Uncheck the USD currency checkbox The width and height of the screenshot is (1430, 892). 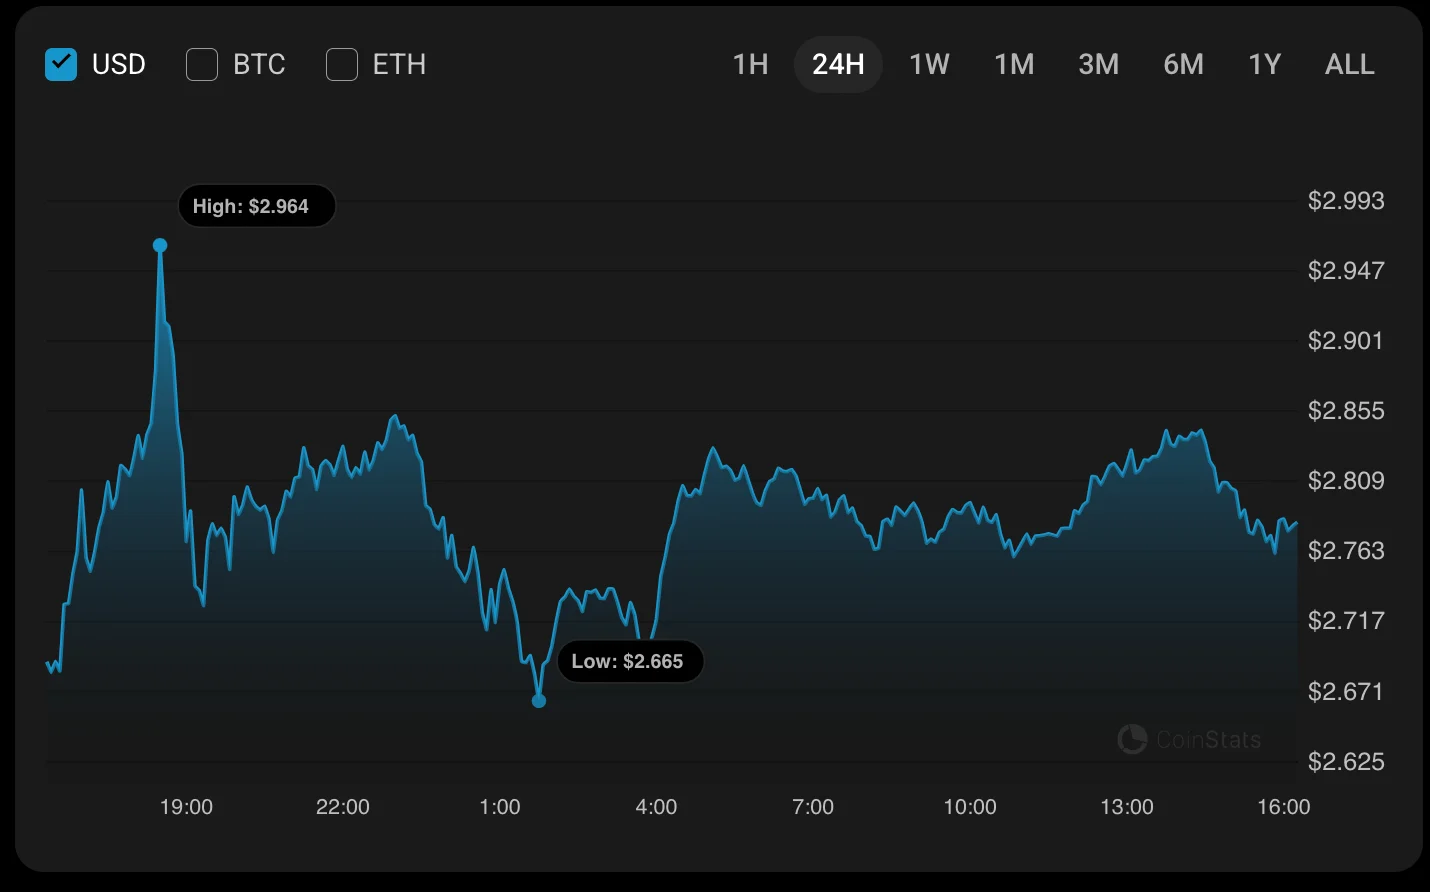coord(61,65)
